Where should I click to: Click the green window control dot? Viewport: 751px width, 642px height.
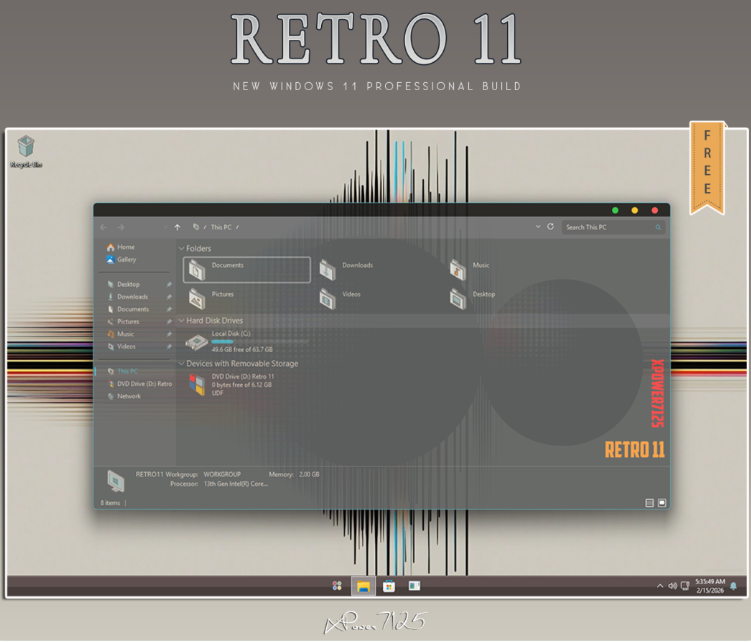pos(615,210)
